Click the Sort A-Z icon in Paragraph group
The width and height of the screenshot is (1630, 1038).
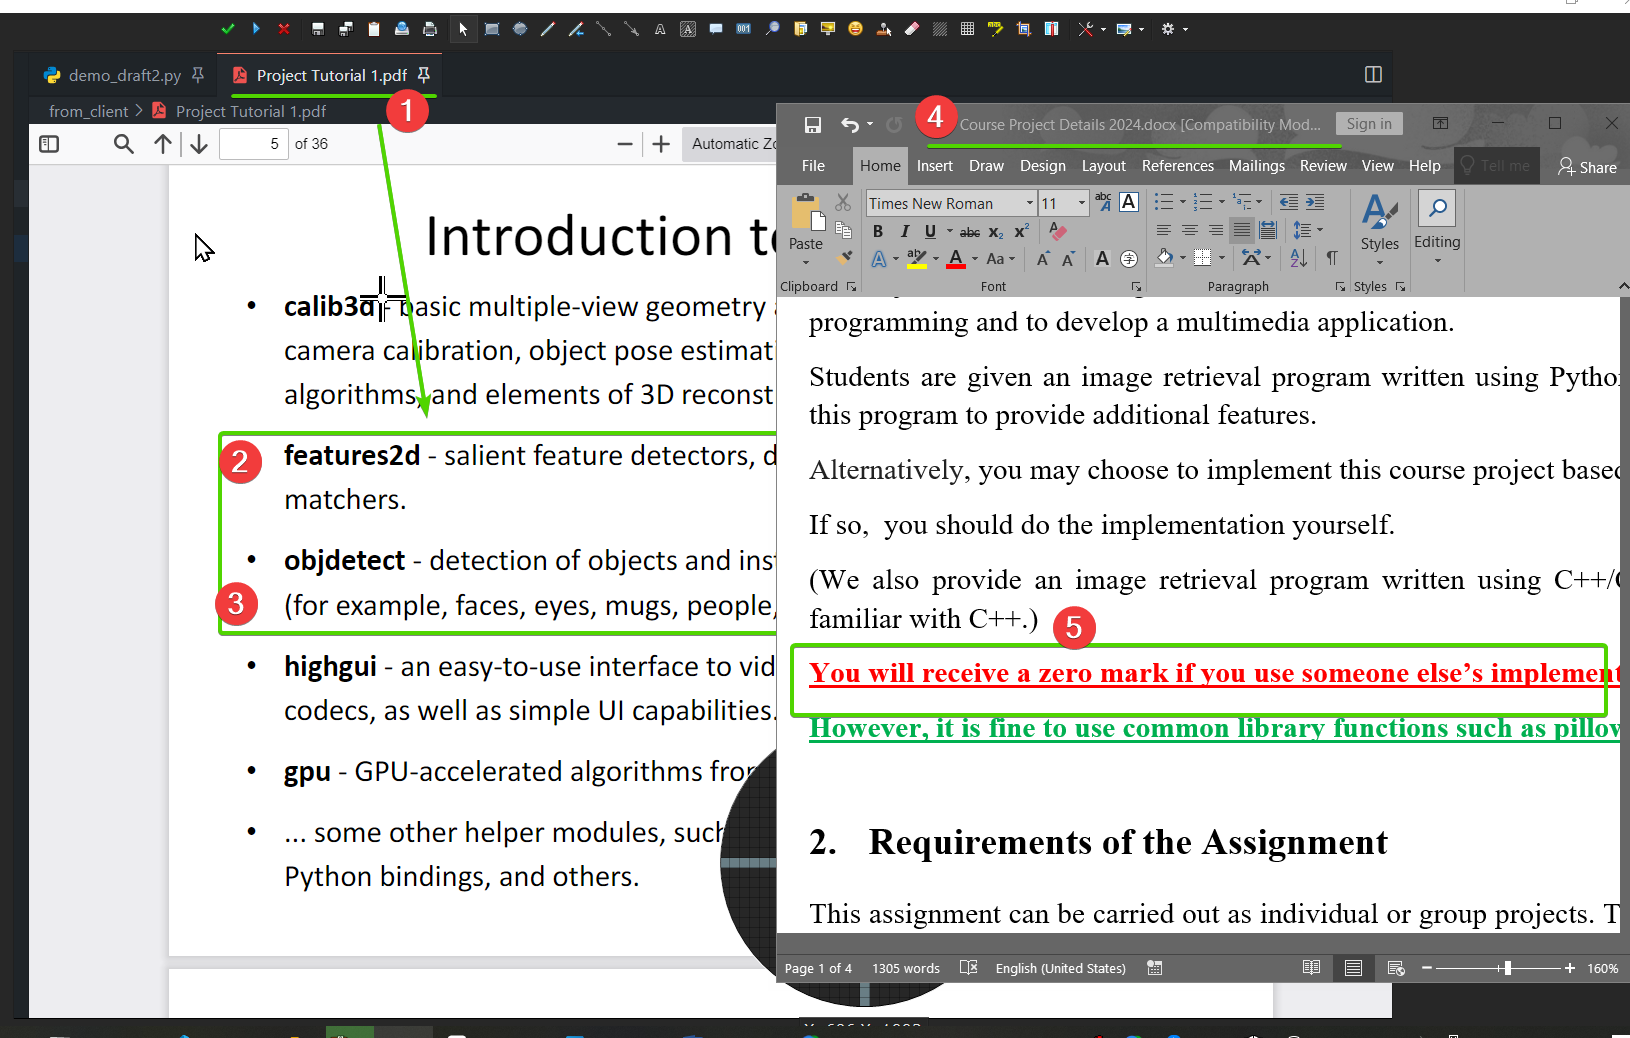[x=1298, y=258]
